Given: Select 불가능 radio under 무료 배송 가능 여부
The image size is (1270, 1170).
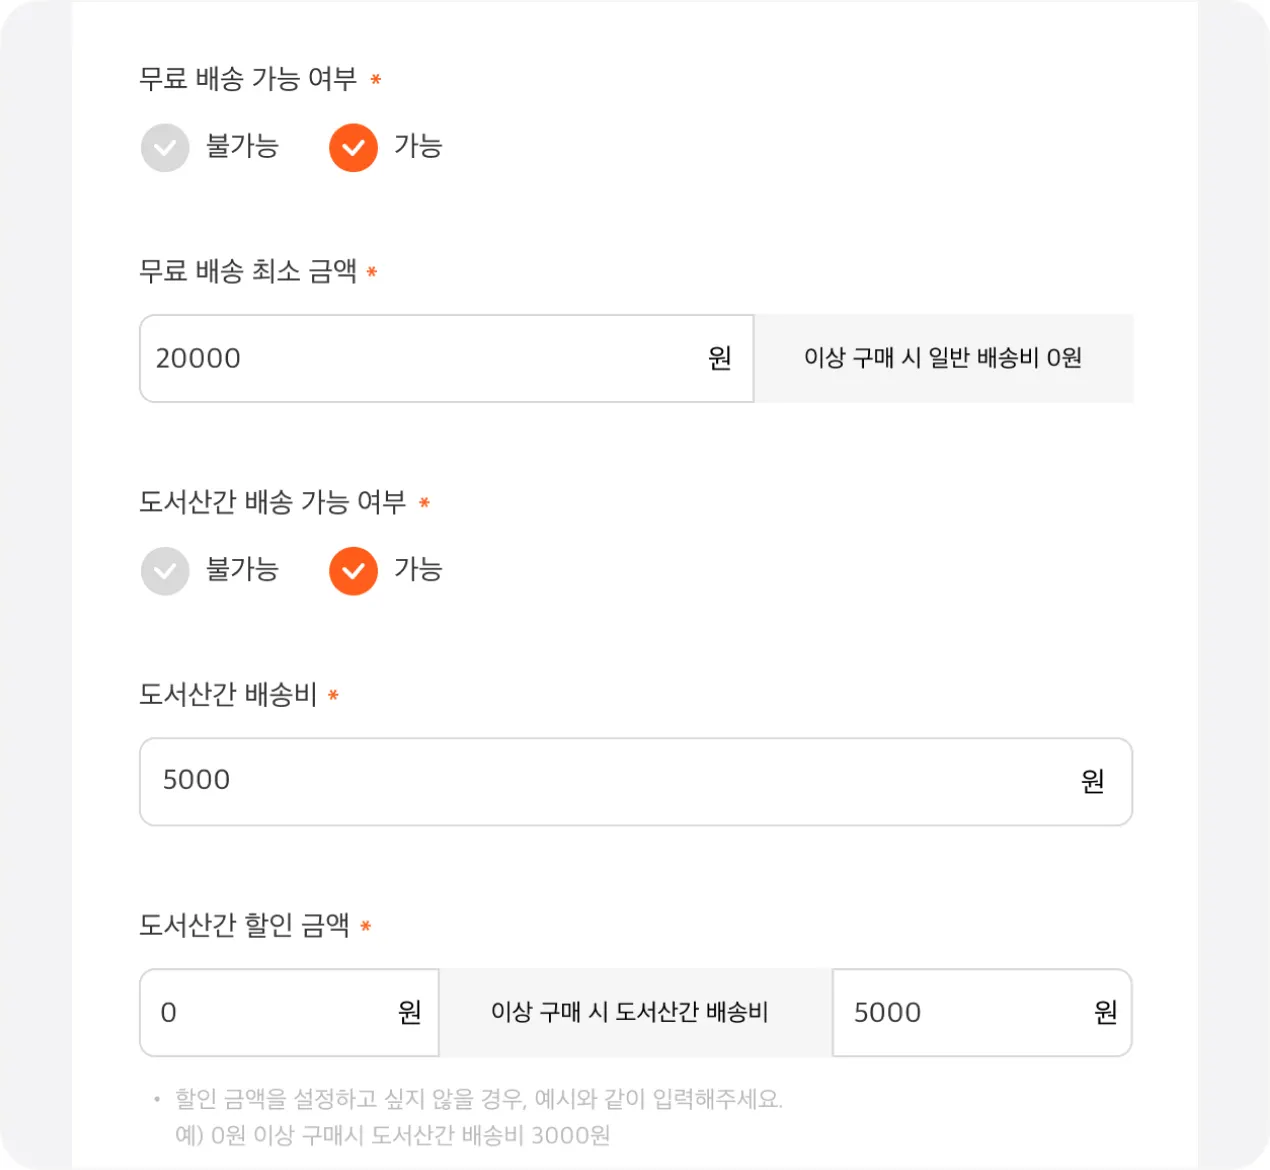Looking at the screenshot, I should point(165,148).
